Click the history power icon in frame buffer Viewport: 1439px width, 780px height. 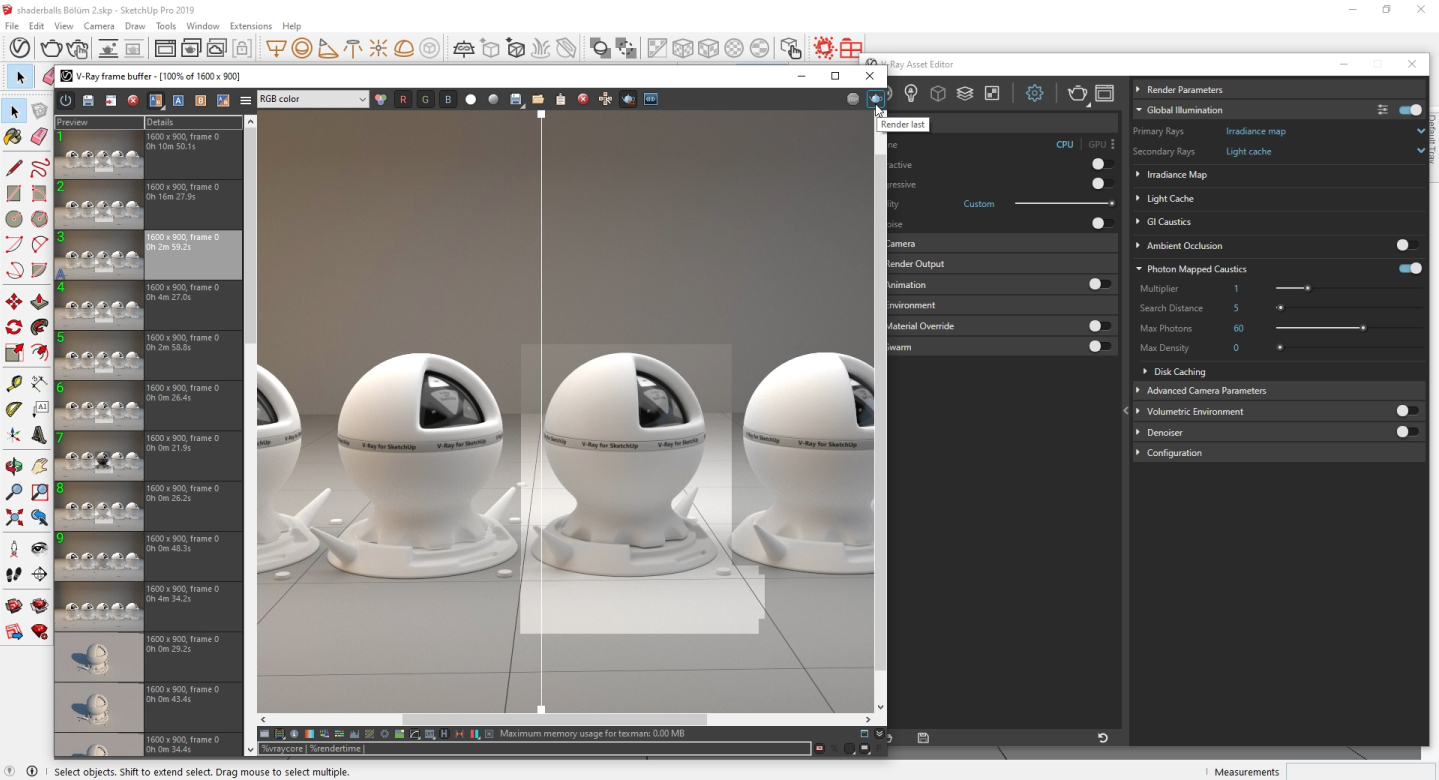point(66,100)
